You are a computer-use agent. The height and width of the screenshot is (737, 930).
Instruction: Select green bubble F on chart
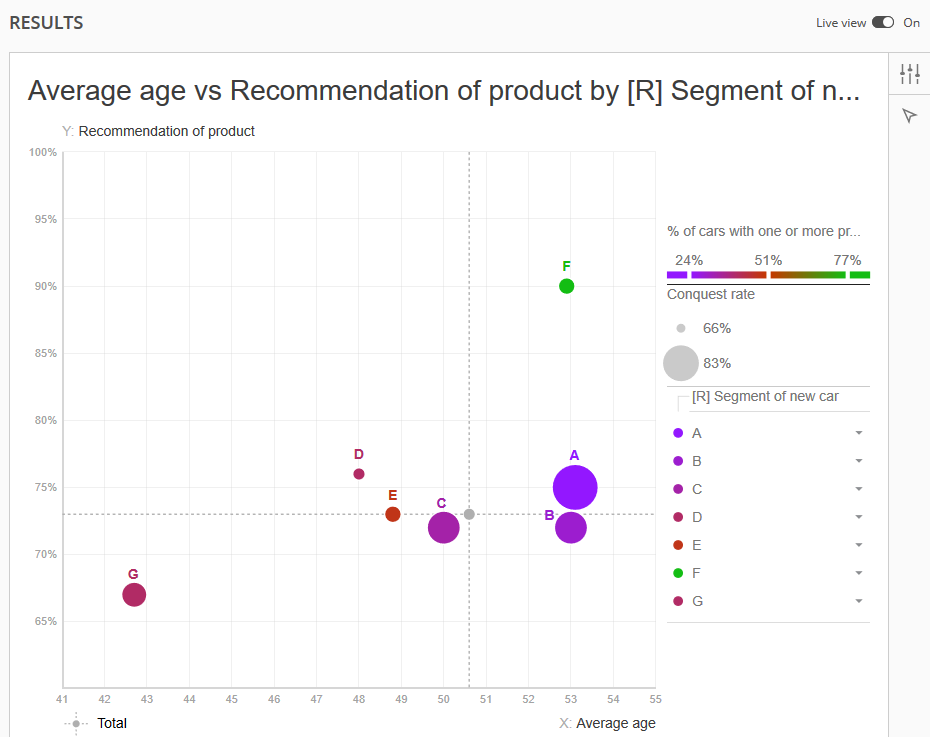(566, 286)
